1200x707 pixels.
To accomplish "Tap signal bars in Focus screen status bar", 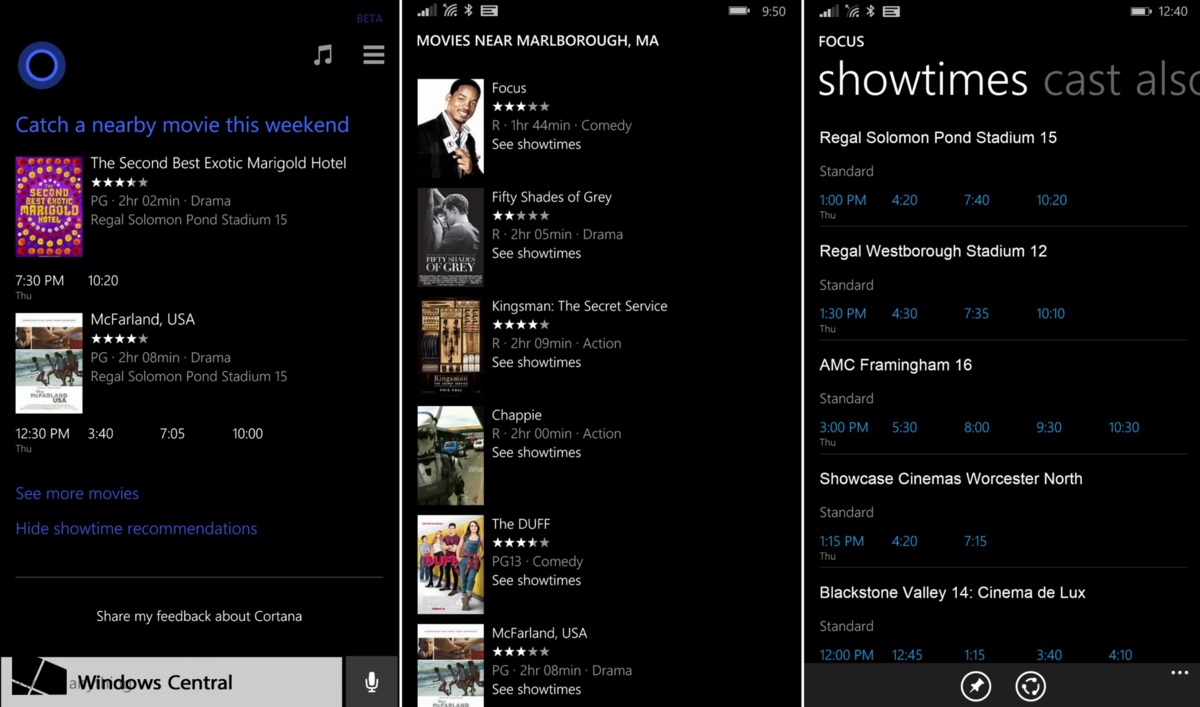I will click(828, 11).
